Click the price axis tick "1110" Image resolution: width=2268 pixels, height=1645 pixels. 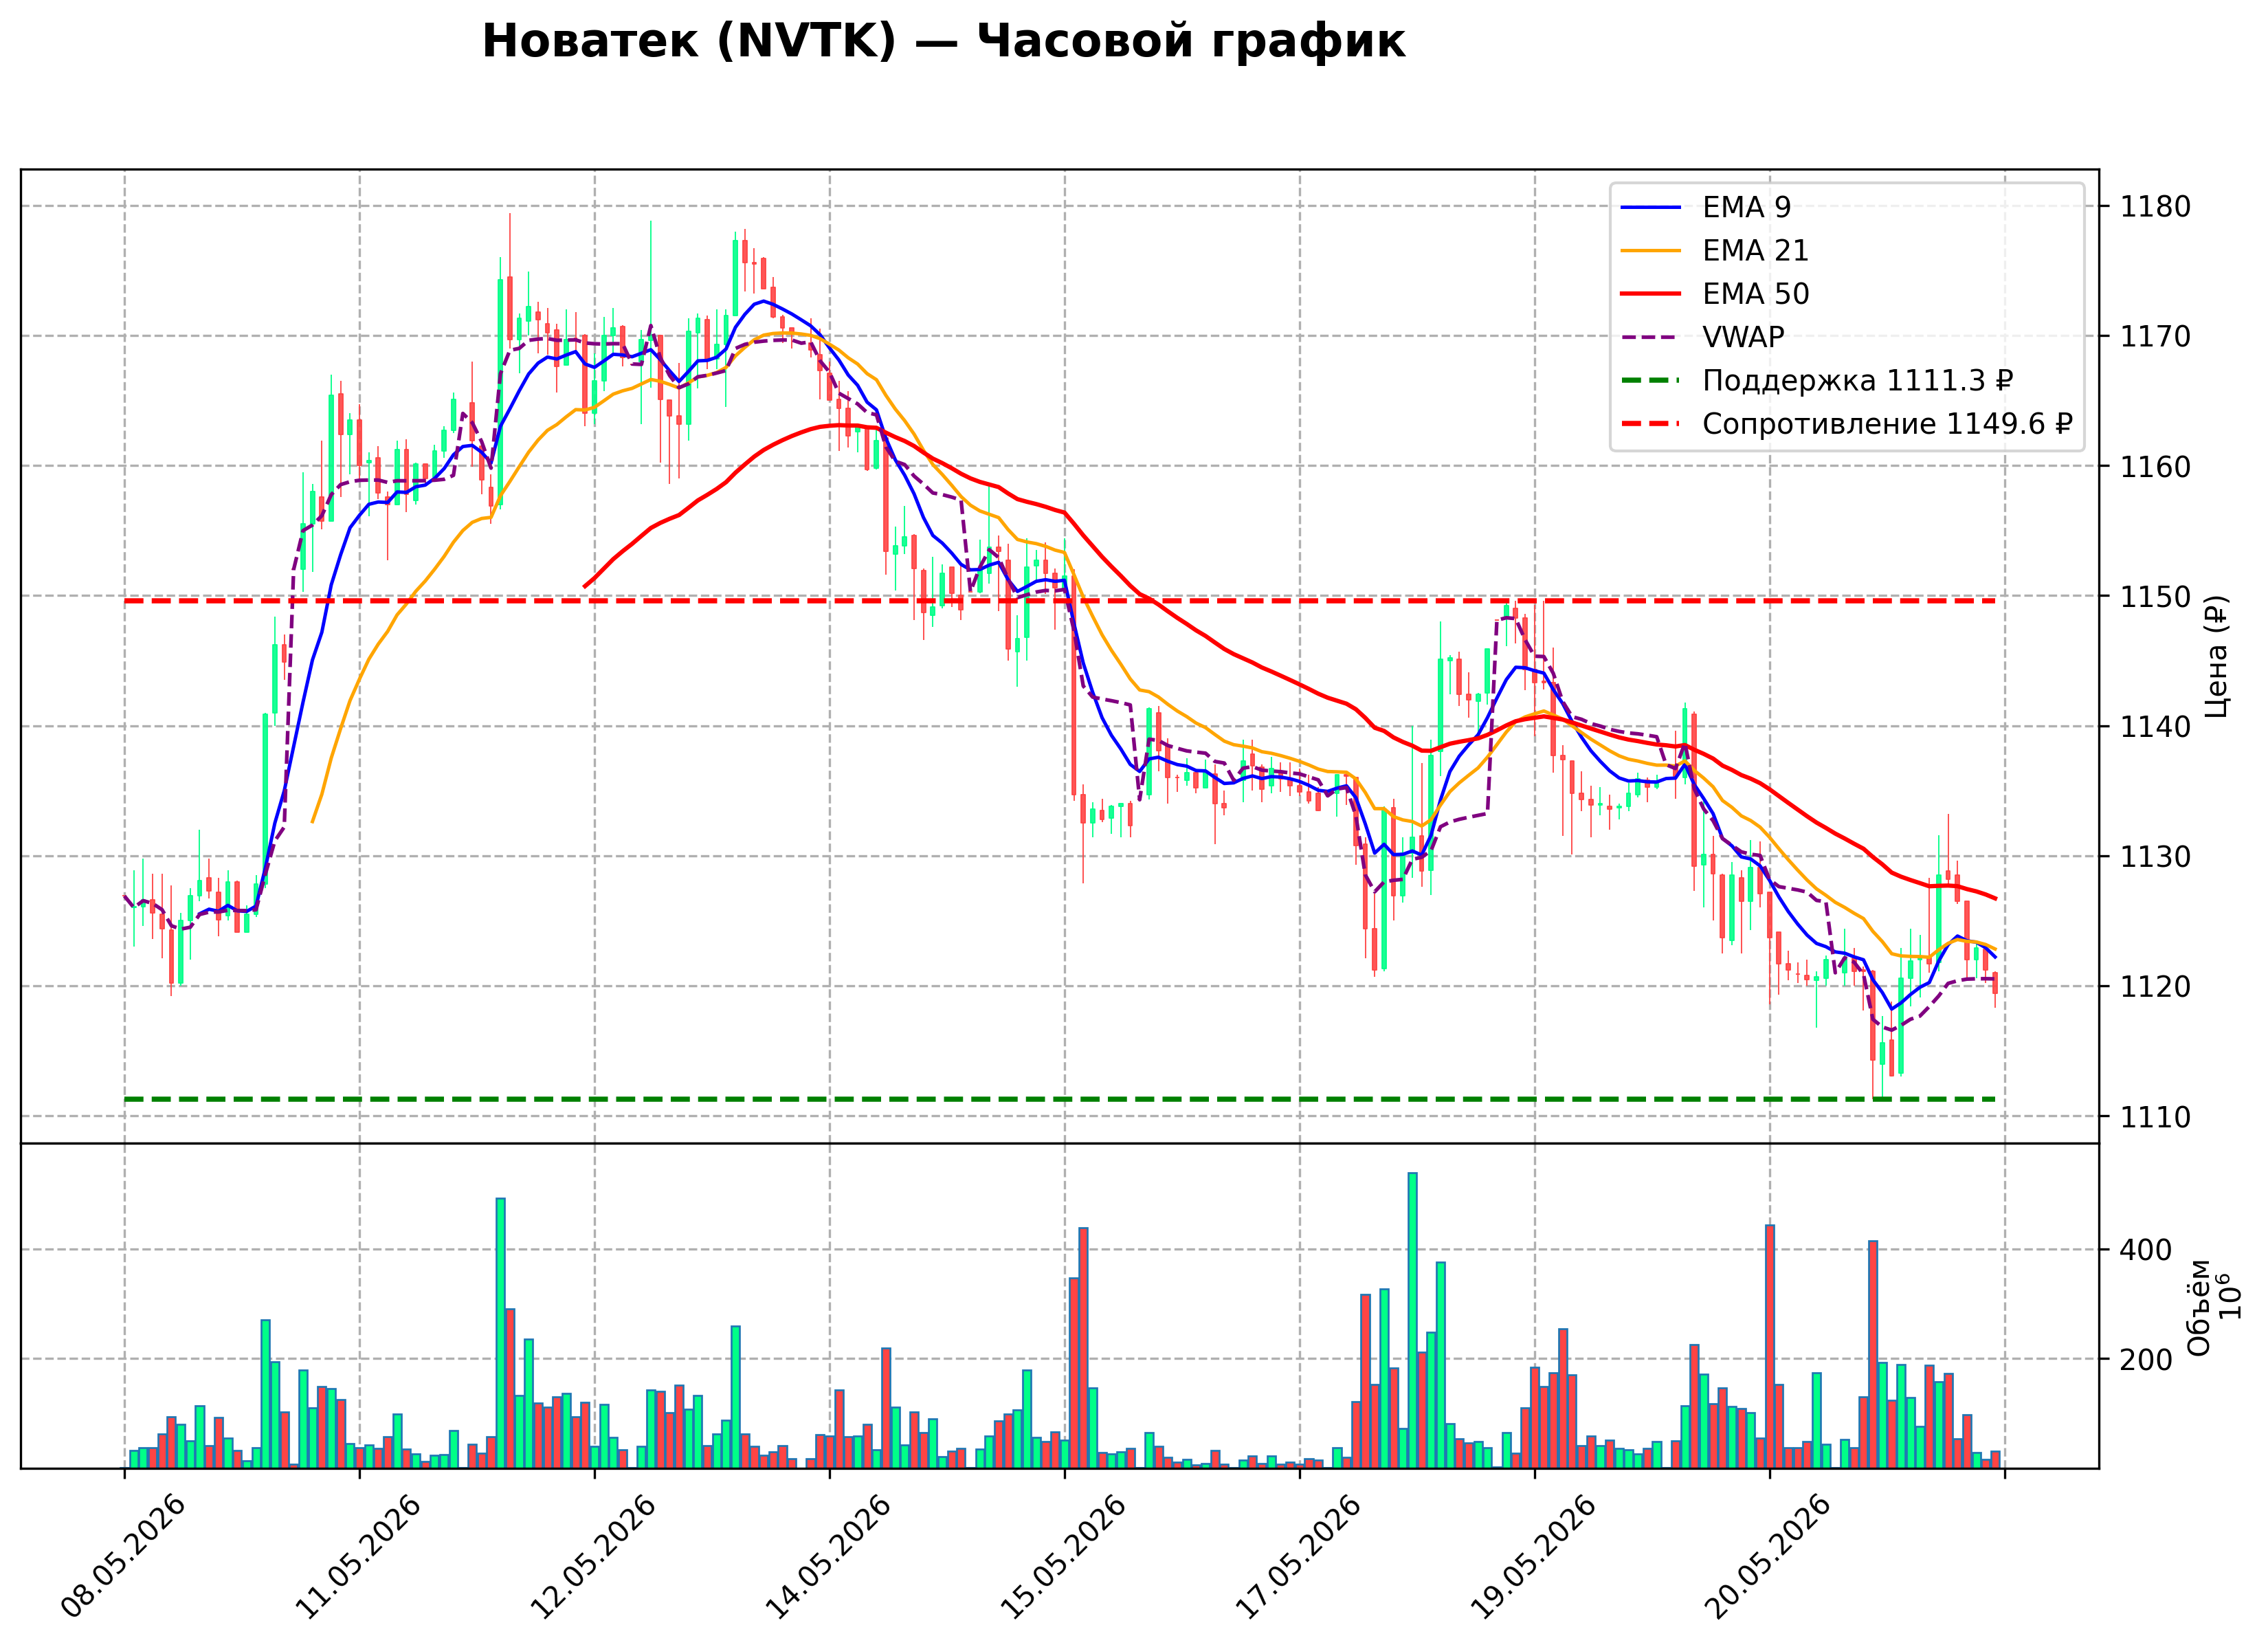[2155, 1117]
